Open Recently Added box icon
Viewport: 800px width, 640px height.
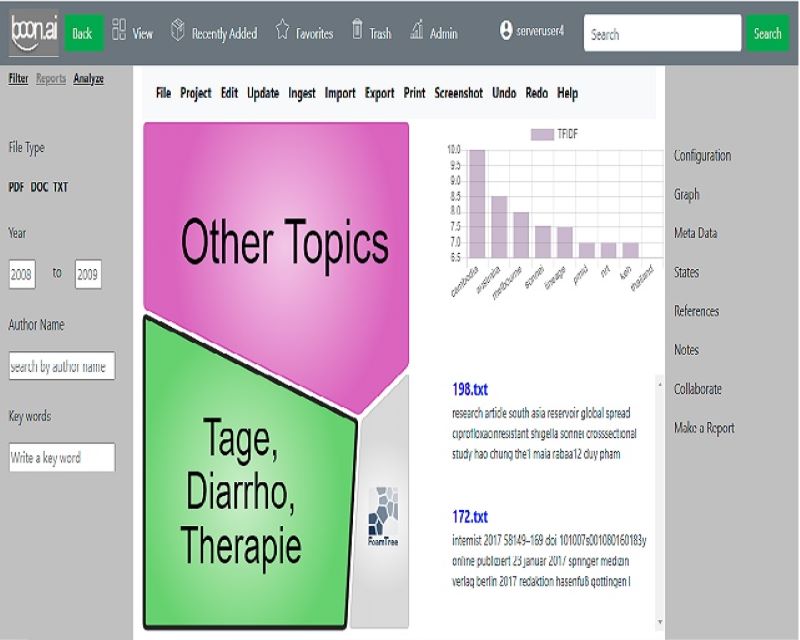pos(177,31)
